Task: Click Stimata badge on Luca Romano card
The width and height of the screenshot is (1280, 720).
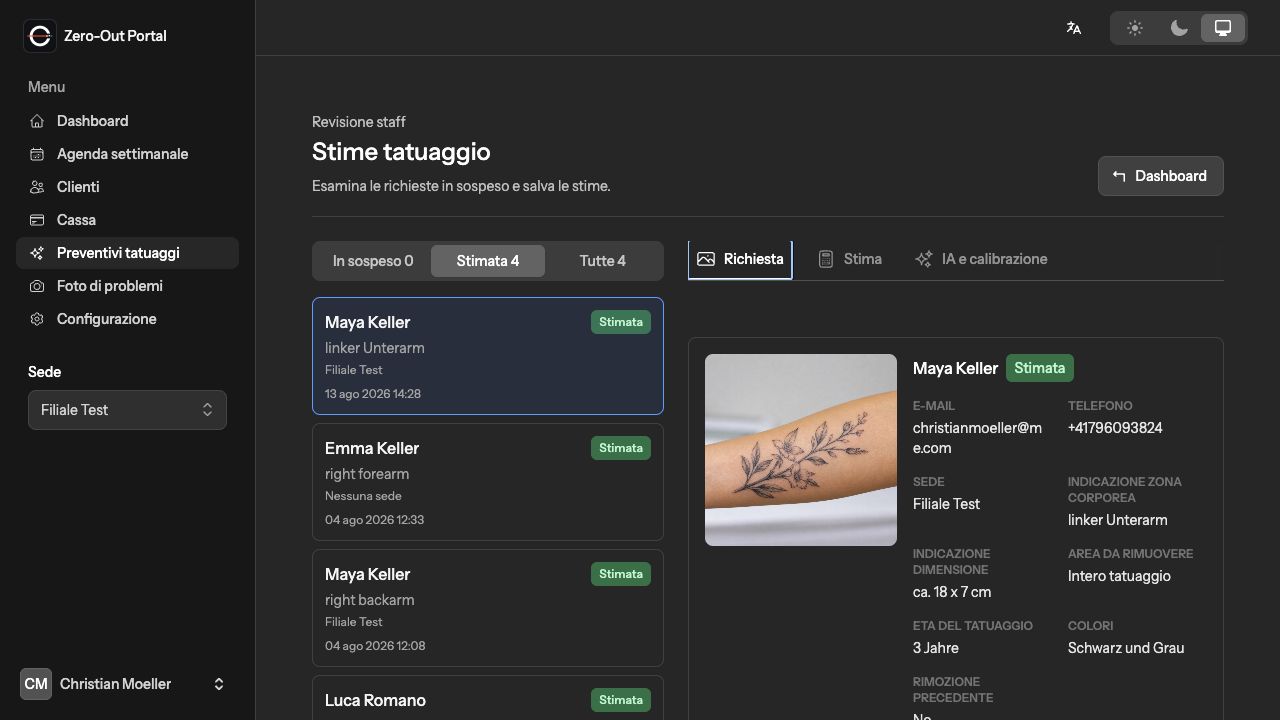Action: (621, 700)
